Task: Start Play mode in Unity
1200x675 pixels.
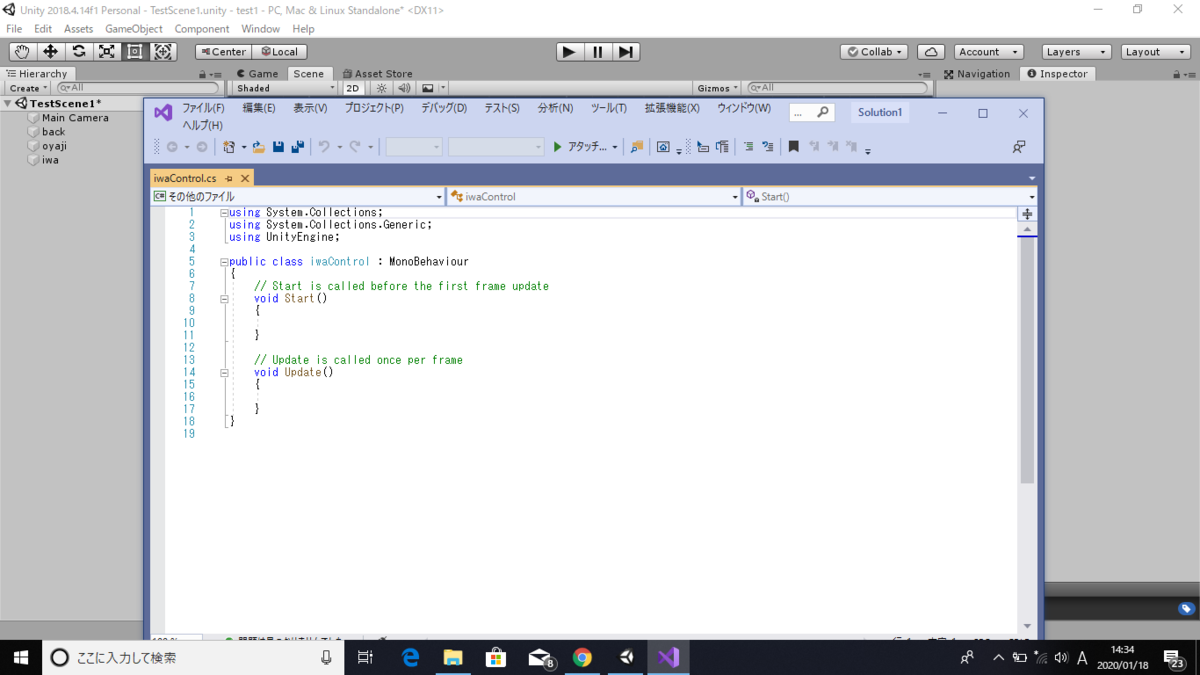Action: [x=569, y=52]
